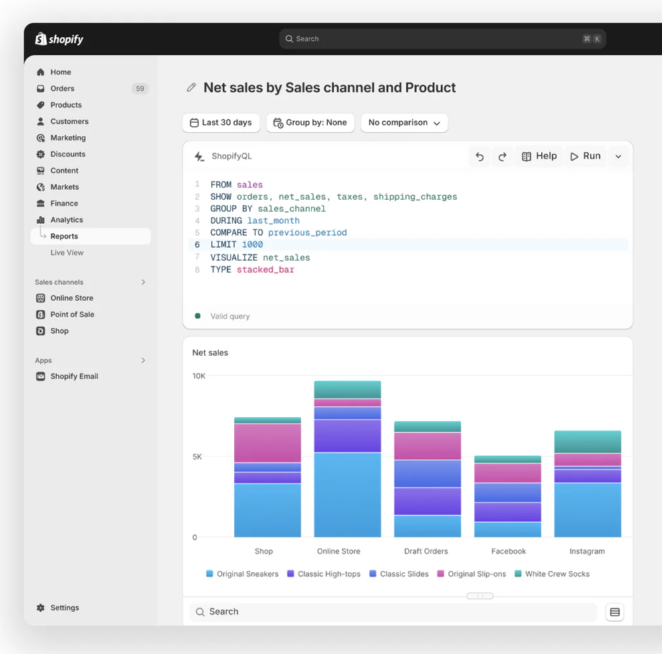The height and width of the screenshot is (654, 662).
Task: Click the Marketing target icon
Action: (x=41, y=138)
